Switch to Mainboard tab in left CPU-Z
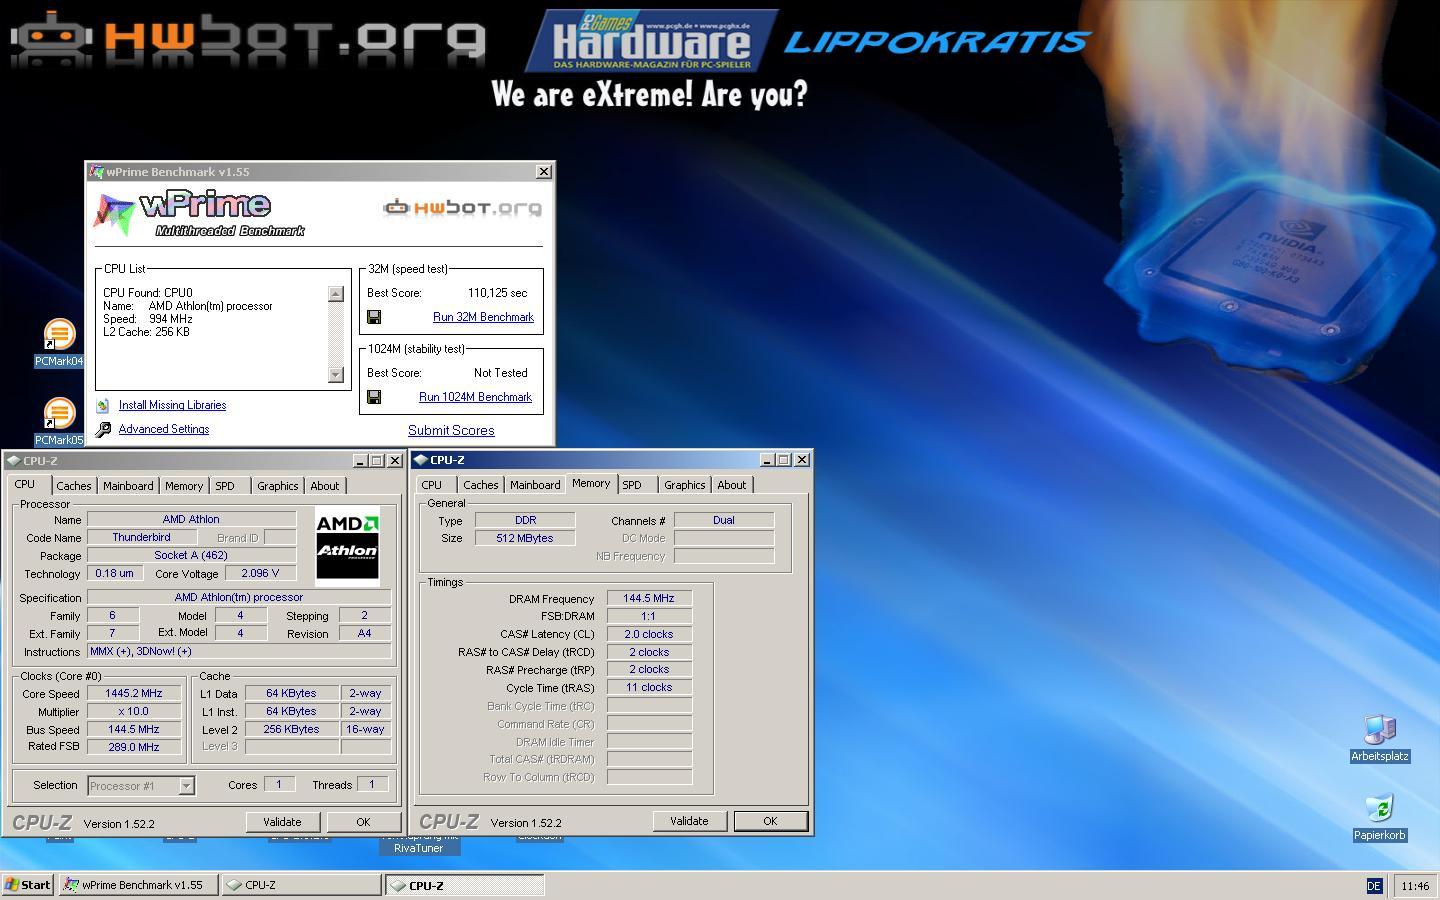Viewport: 1440px width, 900px height. 128,486
